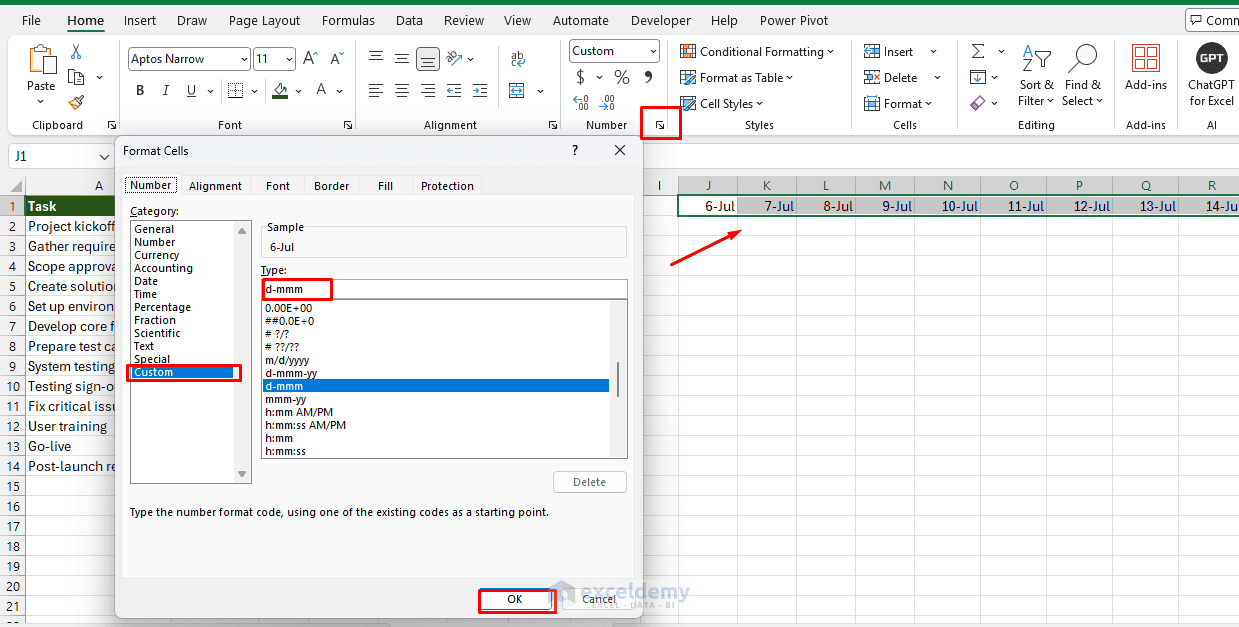
Task: Center text horizontally in ribbon
Action: click(402, 90)
